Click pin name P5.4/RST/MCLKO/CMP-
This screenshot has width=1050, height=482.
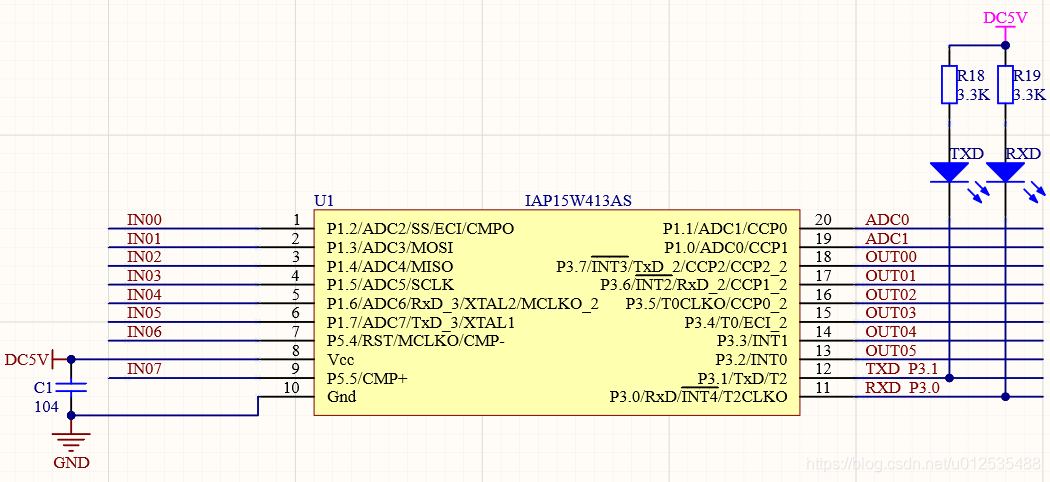416,341
